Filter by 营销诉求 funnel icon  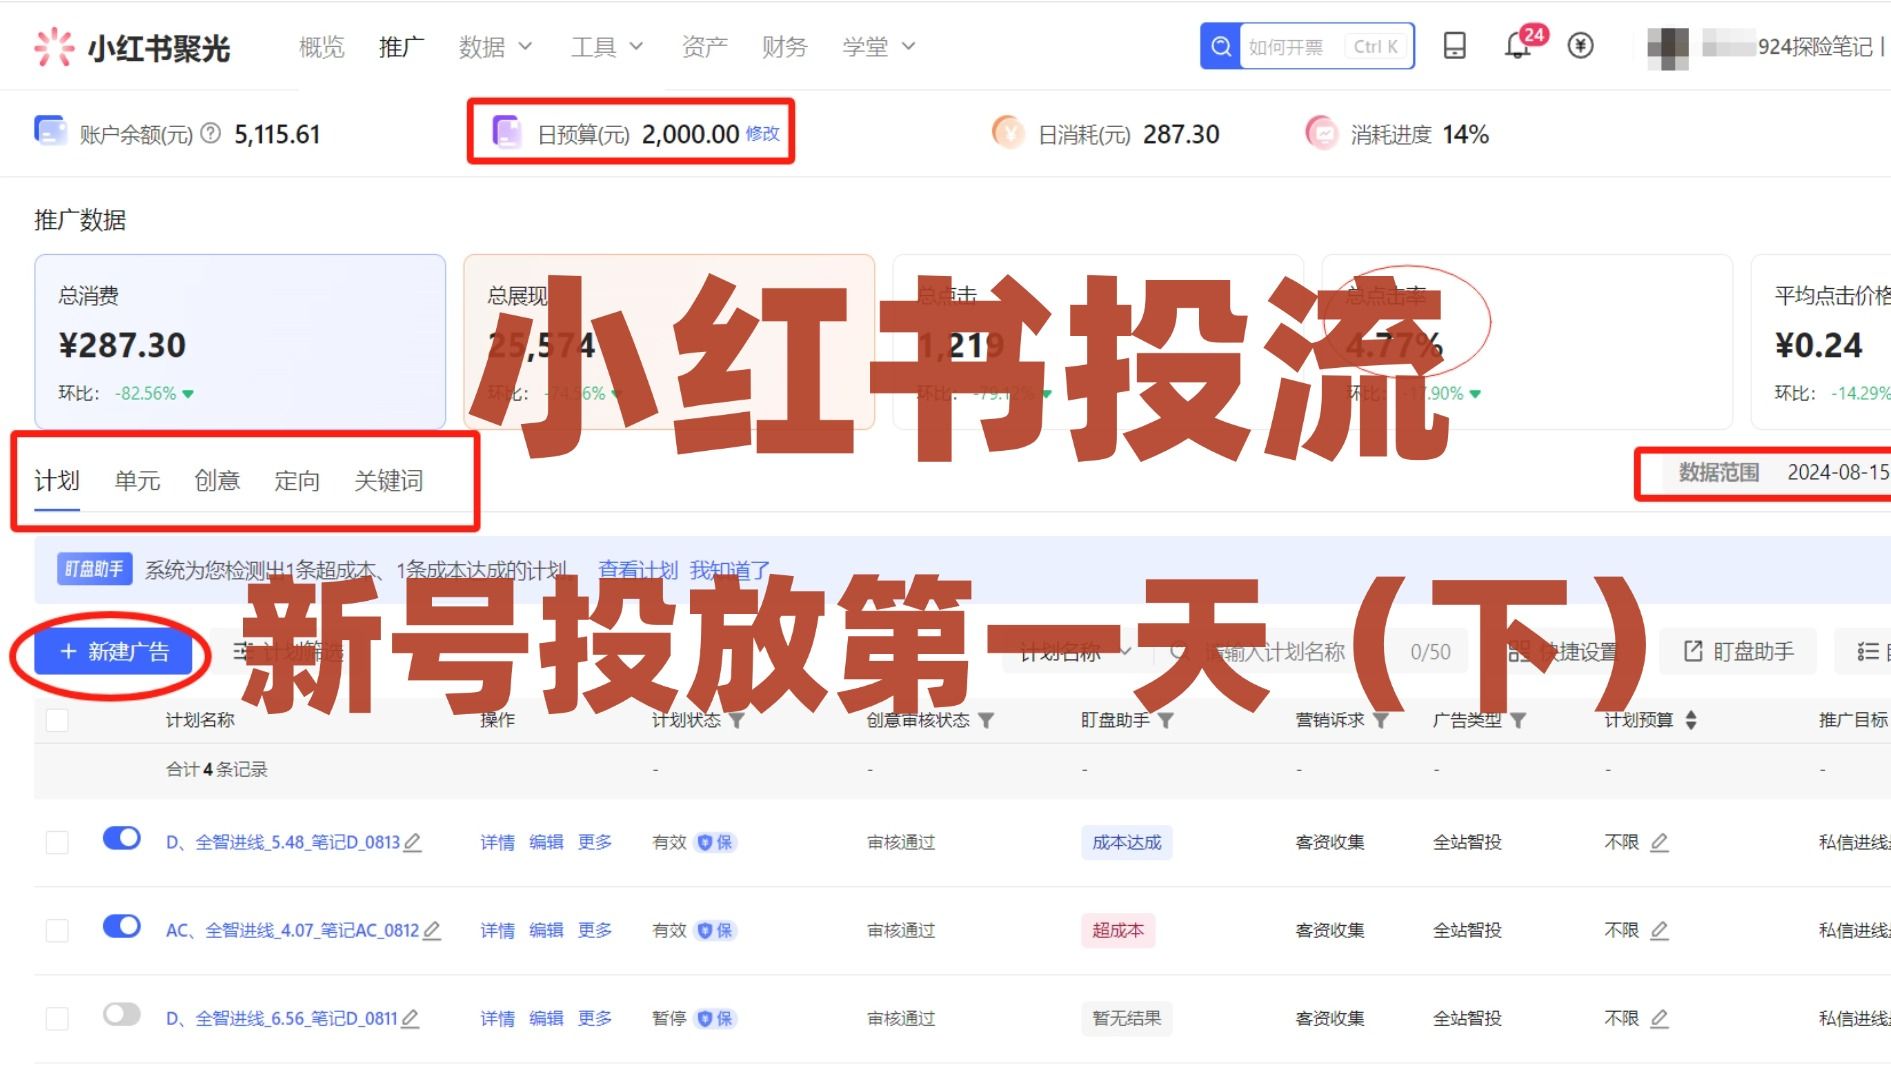(x=1381, y=720)
